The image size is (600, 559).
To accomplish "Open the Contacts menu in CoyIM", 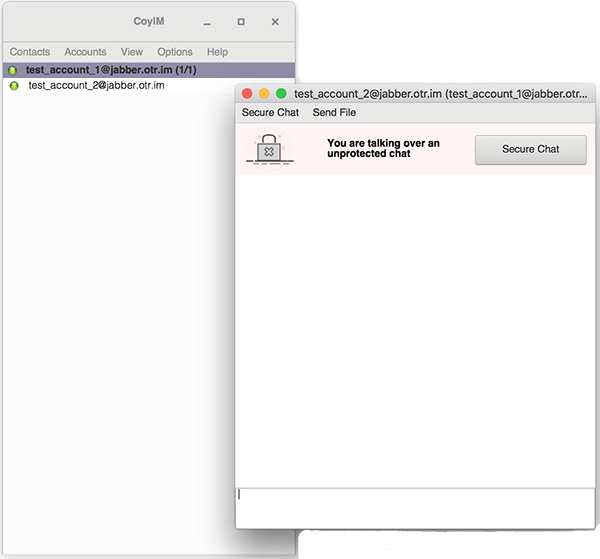I will point(30,52).
